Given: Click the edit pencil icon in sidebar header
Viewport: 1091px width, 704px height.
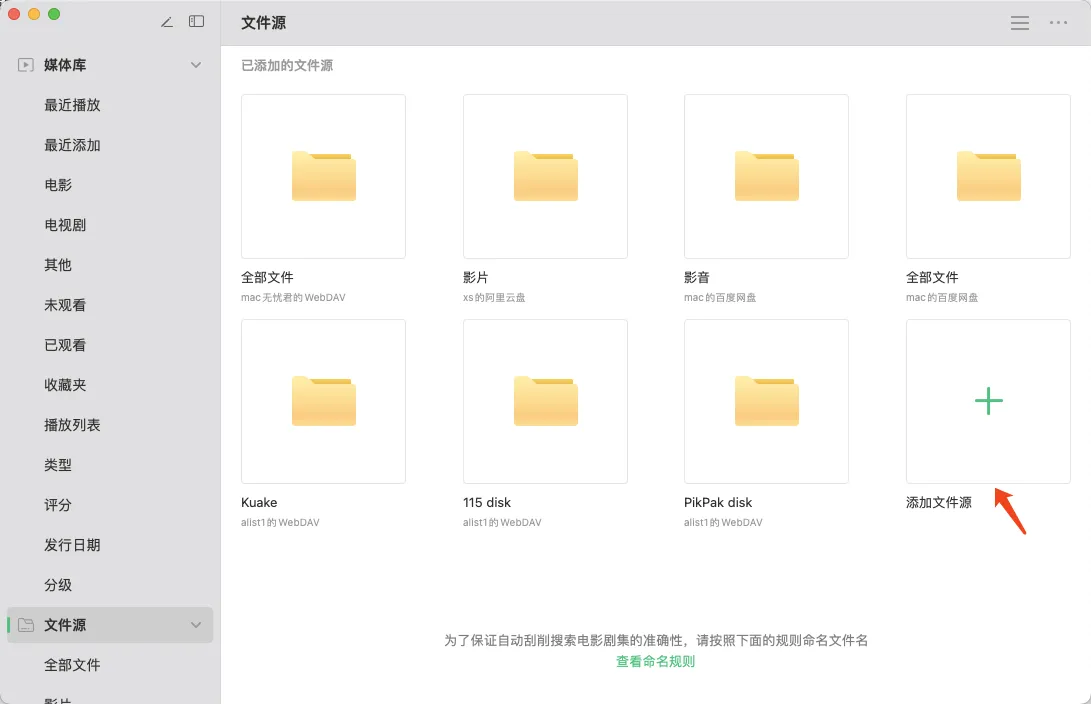Looking at the screenshot, I should (167, 22).
